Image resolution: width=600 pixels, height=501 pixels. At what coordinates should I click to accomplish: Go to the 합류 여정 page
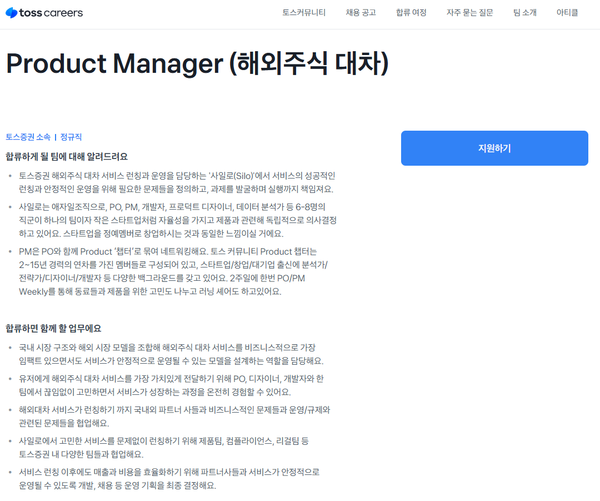click(411, 13)
